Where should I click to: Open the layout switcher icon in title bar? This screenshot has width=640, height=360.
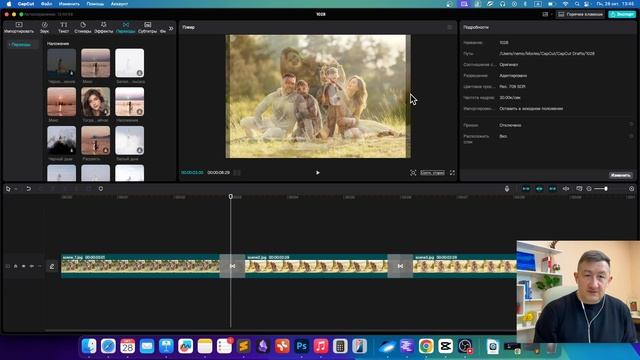545,14
